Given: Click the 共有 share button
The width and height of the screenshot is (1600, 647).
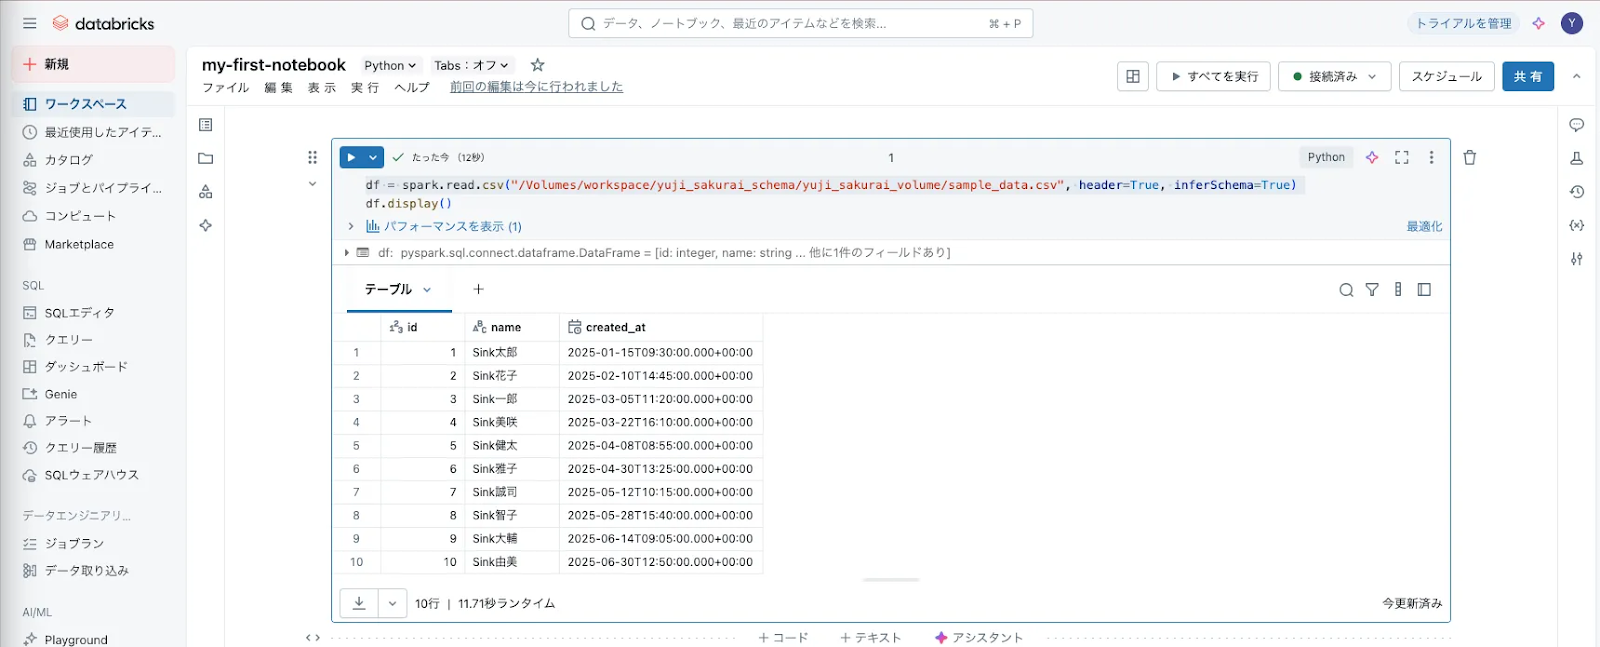Looking at the screenshot, I should (x=1528, y=76).
